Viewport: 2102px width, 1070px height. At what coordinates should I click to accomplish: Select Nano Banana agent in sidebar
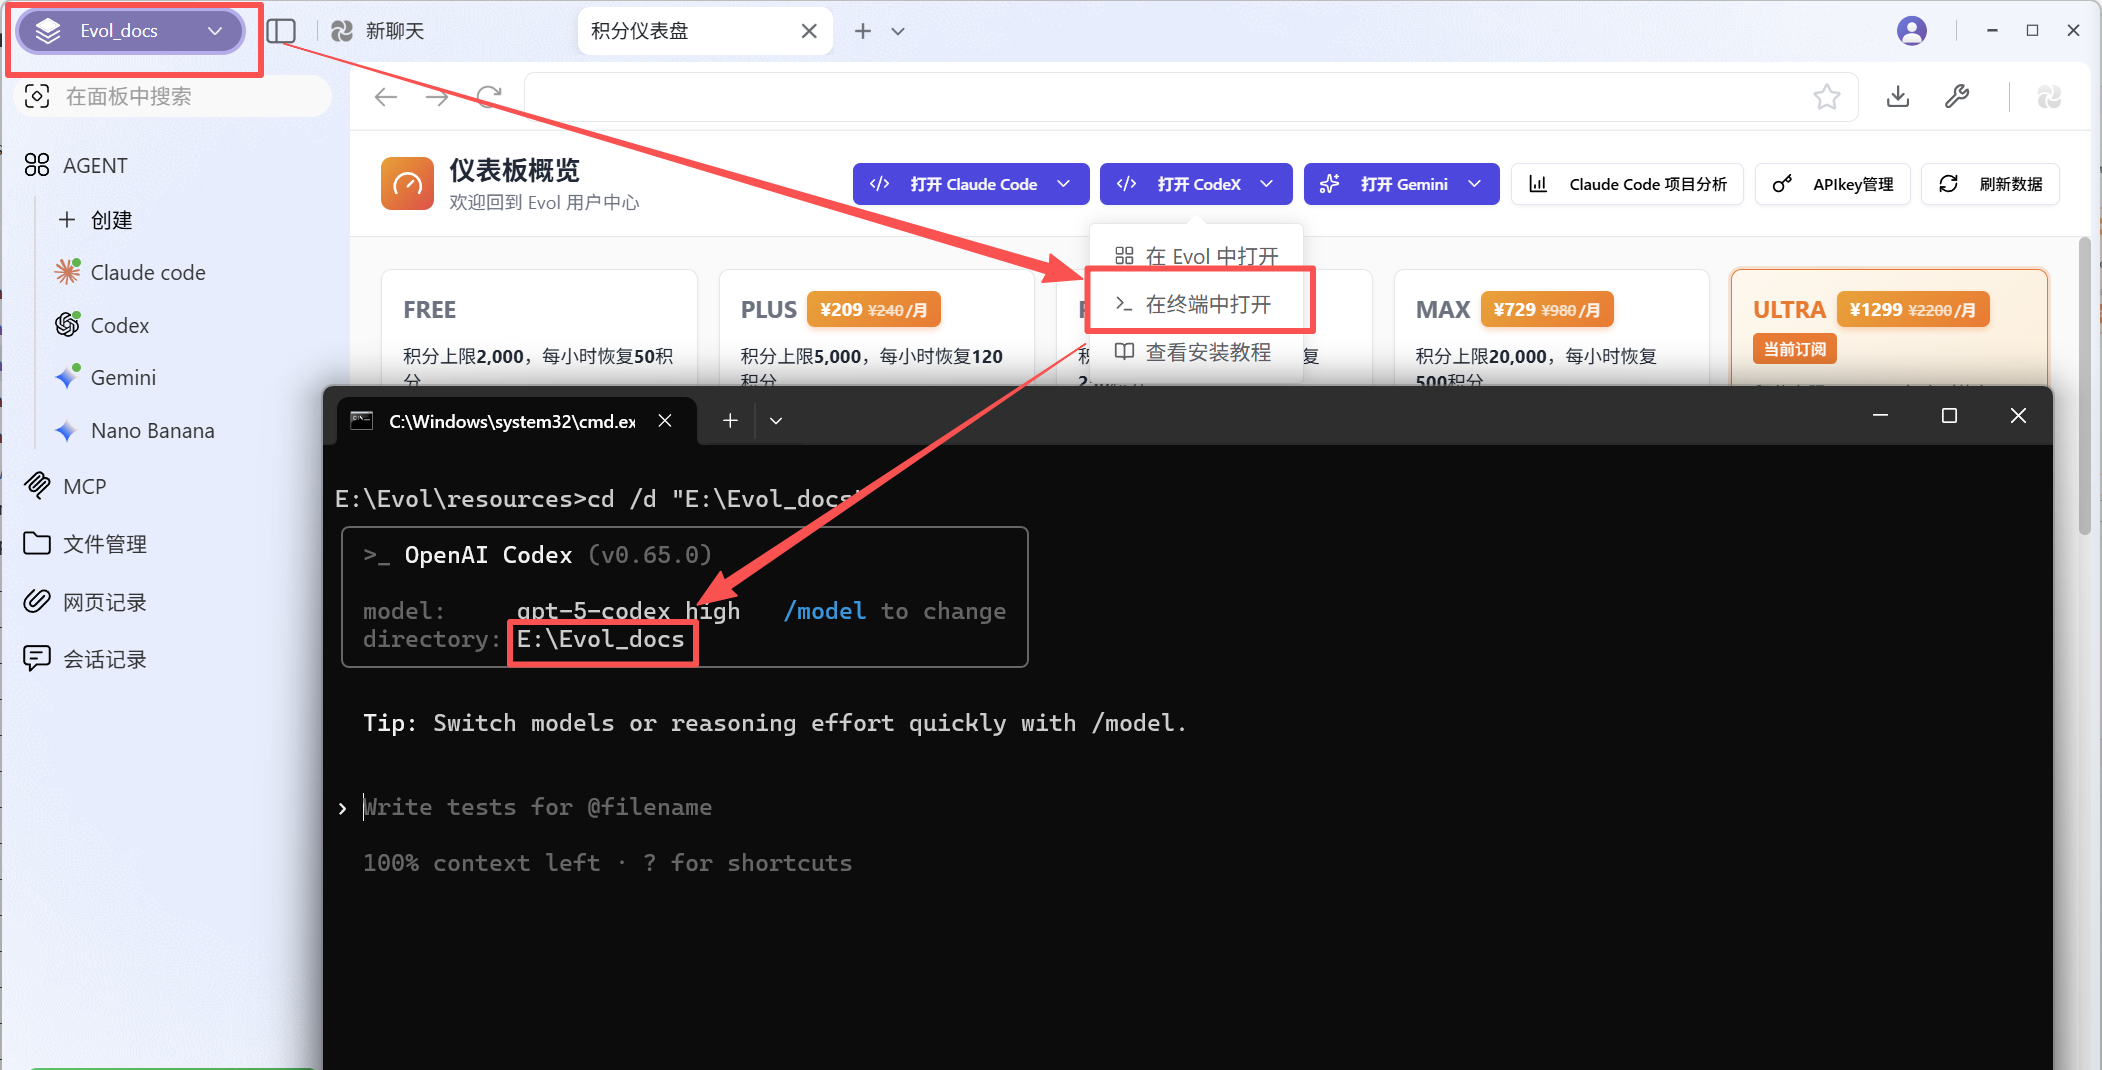152,431
